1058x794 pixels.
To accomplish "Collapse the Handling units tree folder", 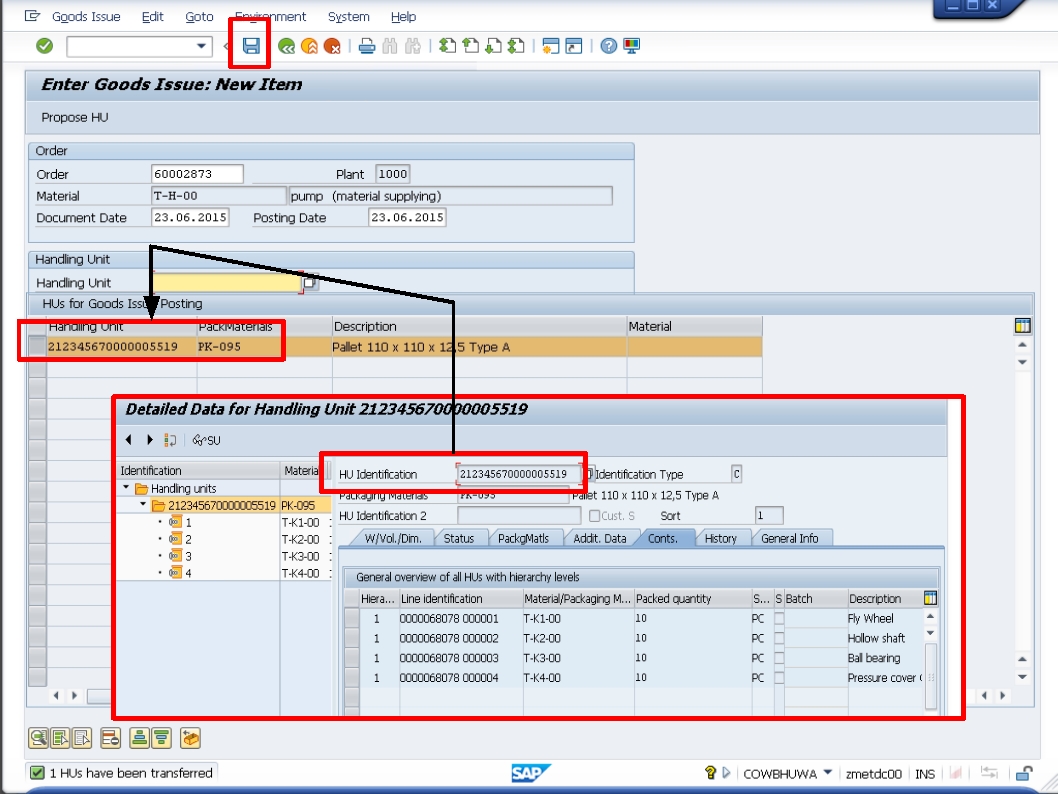I will click(127, 486).
